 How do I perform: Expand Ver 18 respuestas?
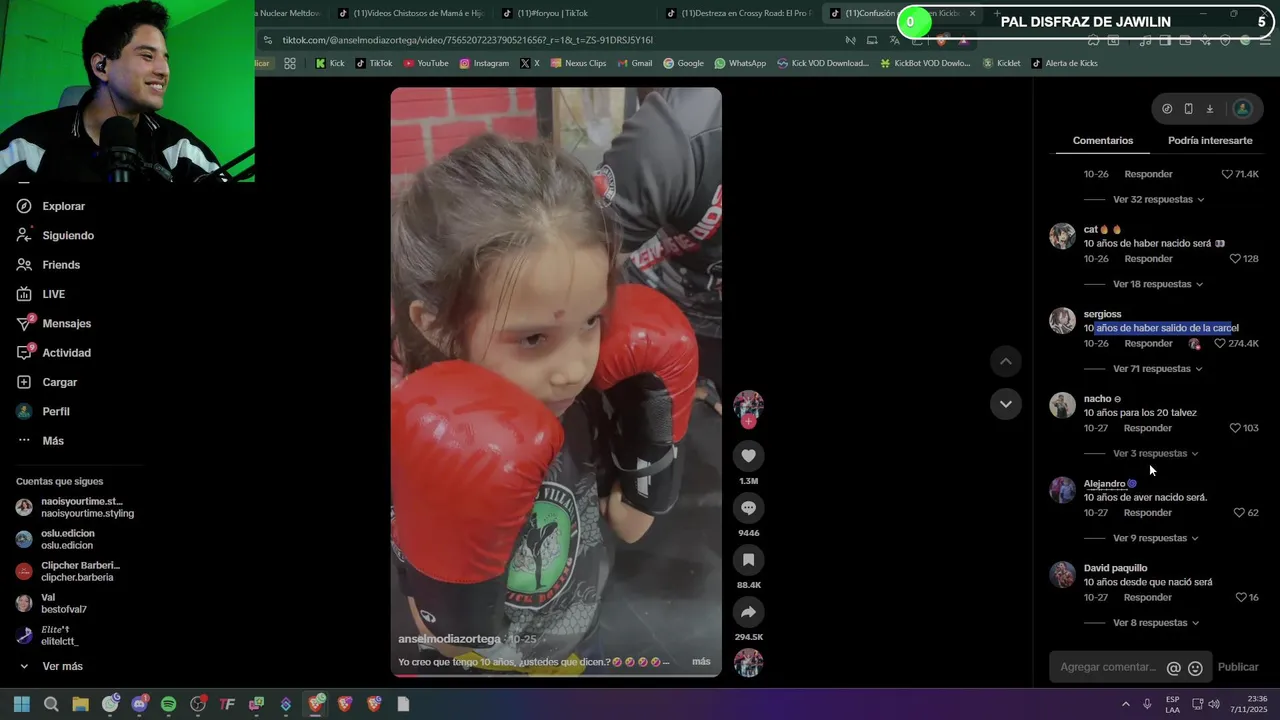[1158, 284]
